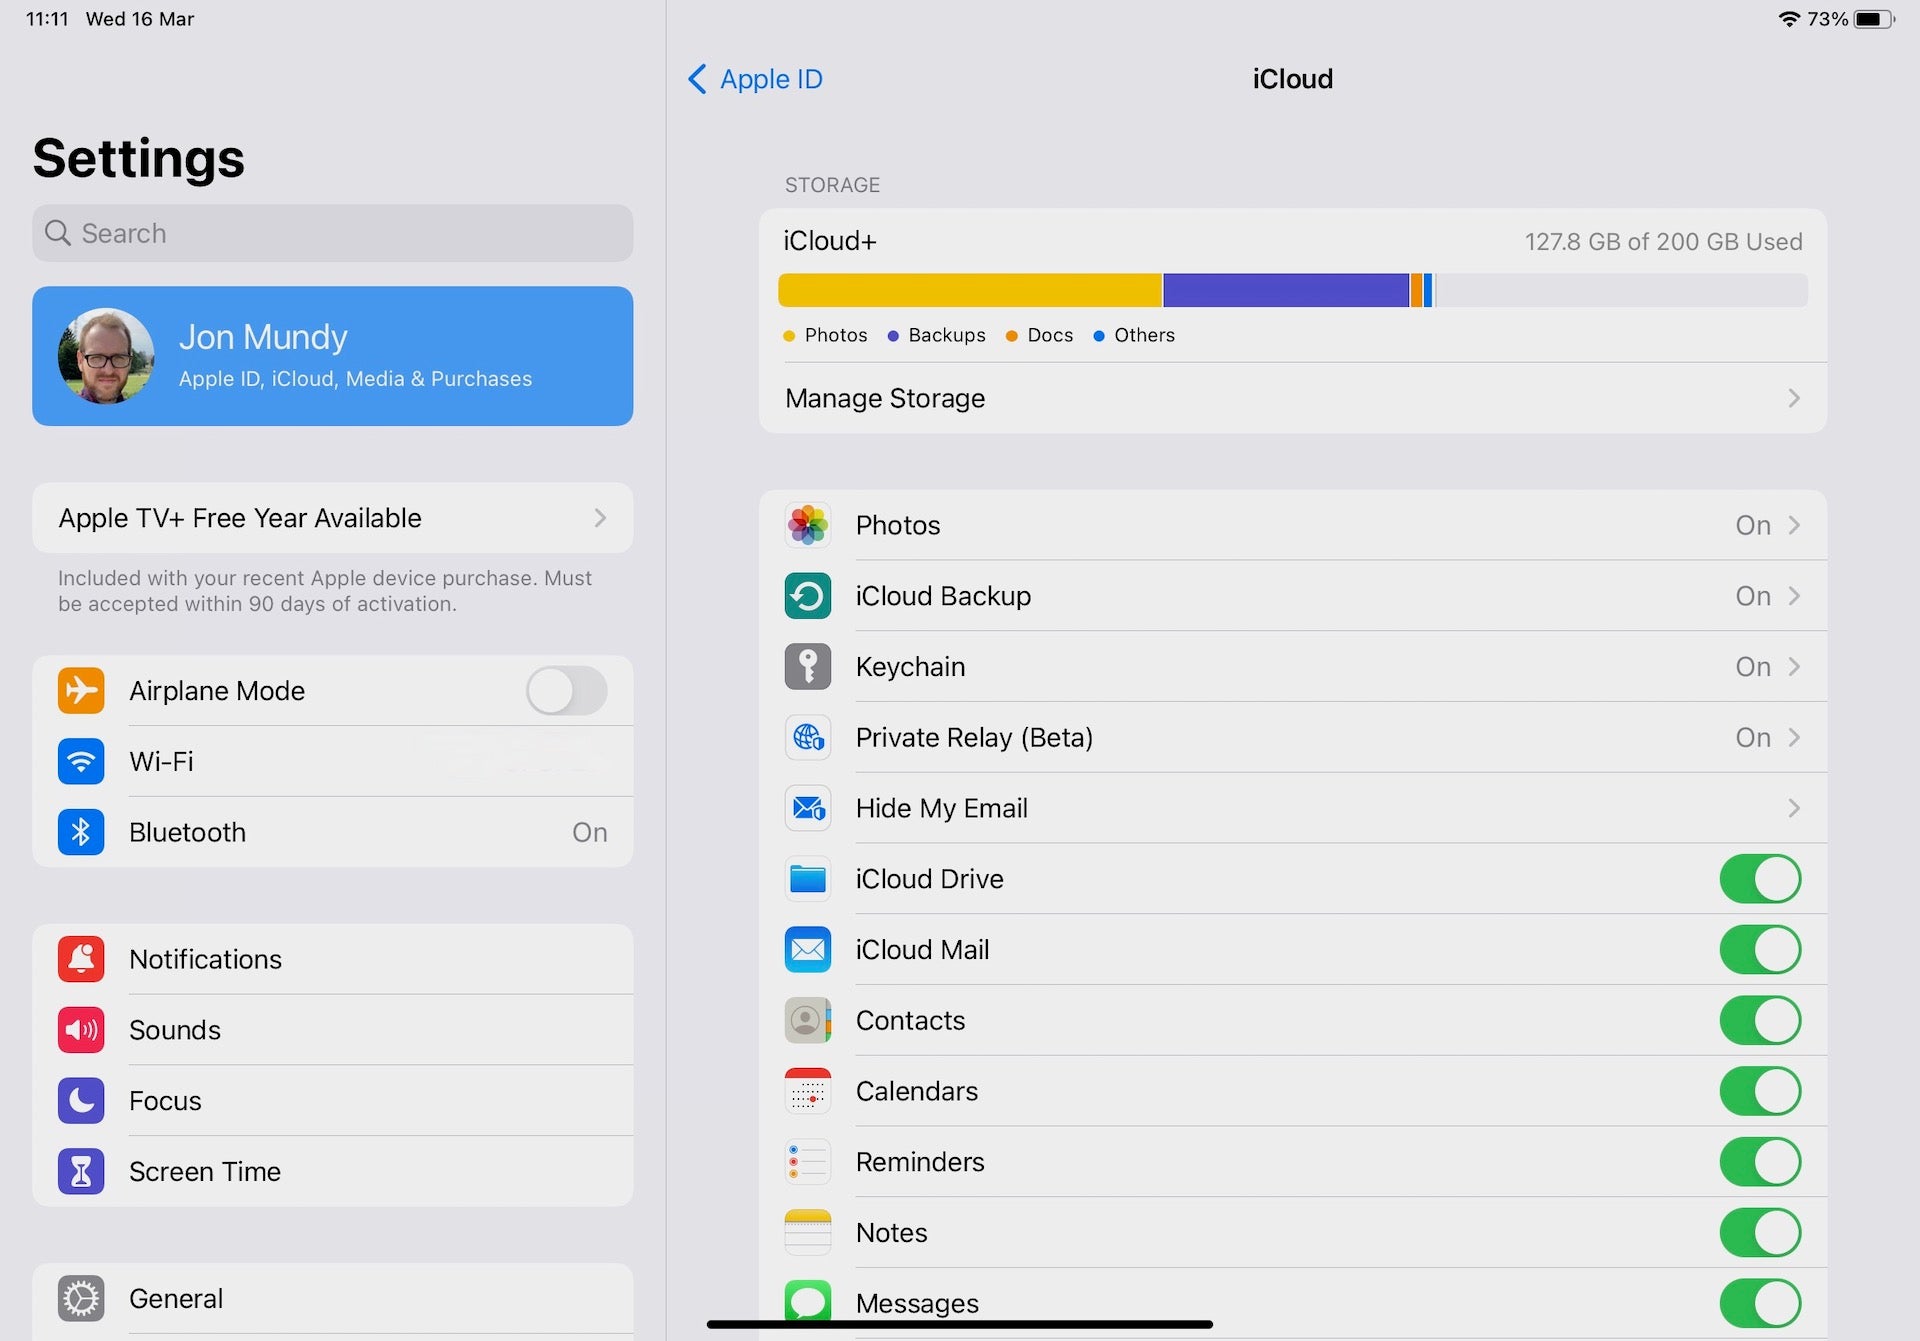Open General settings in sidebar
The height and width of the screenshot is (1341, 1920).
pyautogui.click(x=333, y=1299)
